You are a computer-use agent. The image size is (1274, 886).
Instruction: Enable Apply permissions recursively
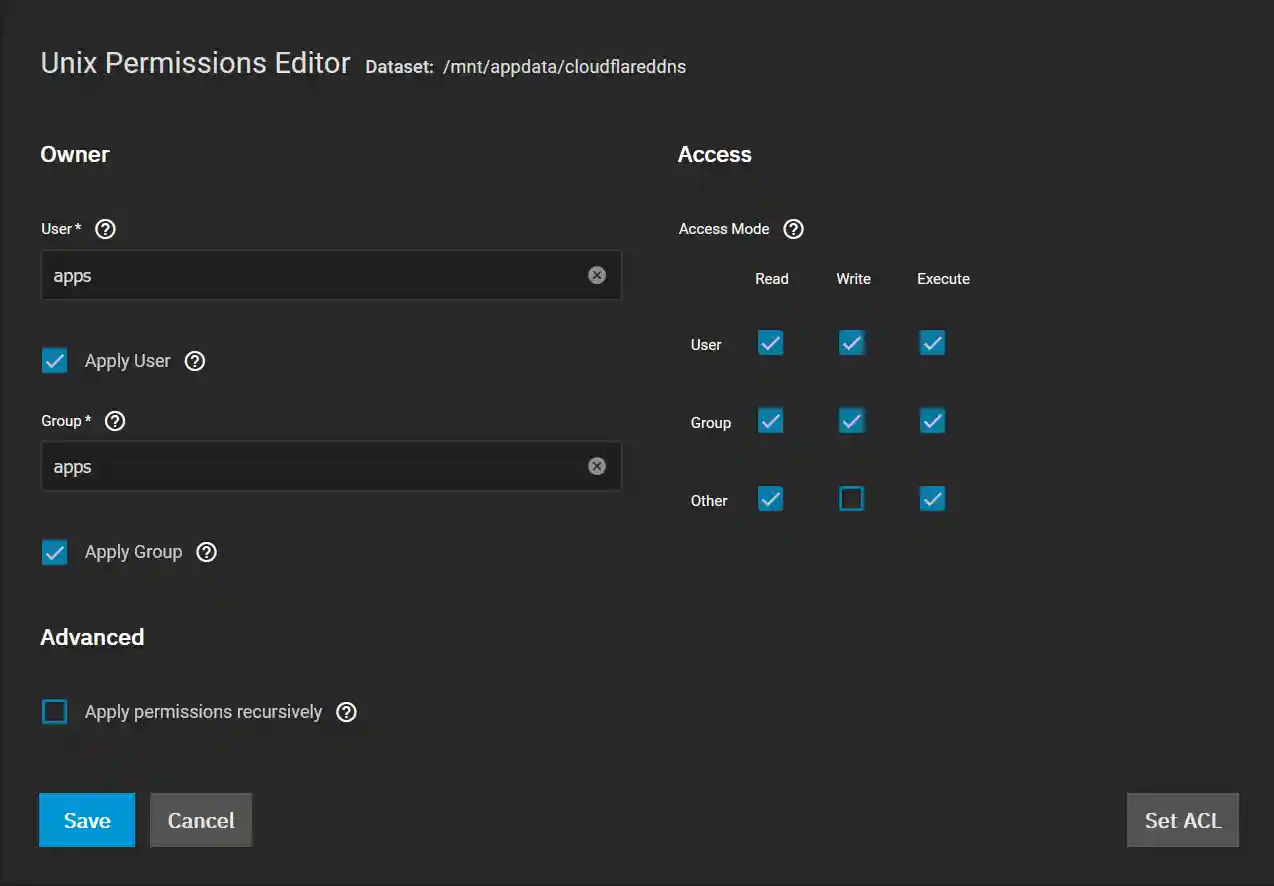pyautogui.click(x=54, y=711)
